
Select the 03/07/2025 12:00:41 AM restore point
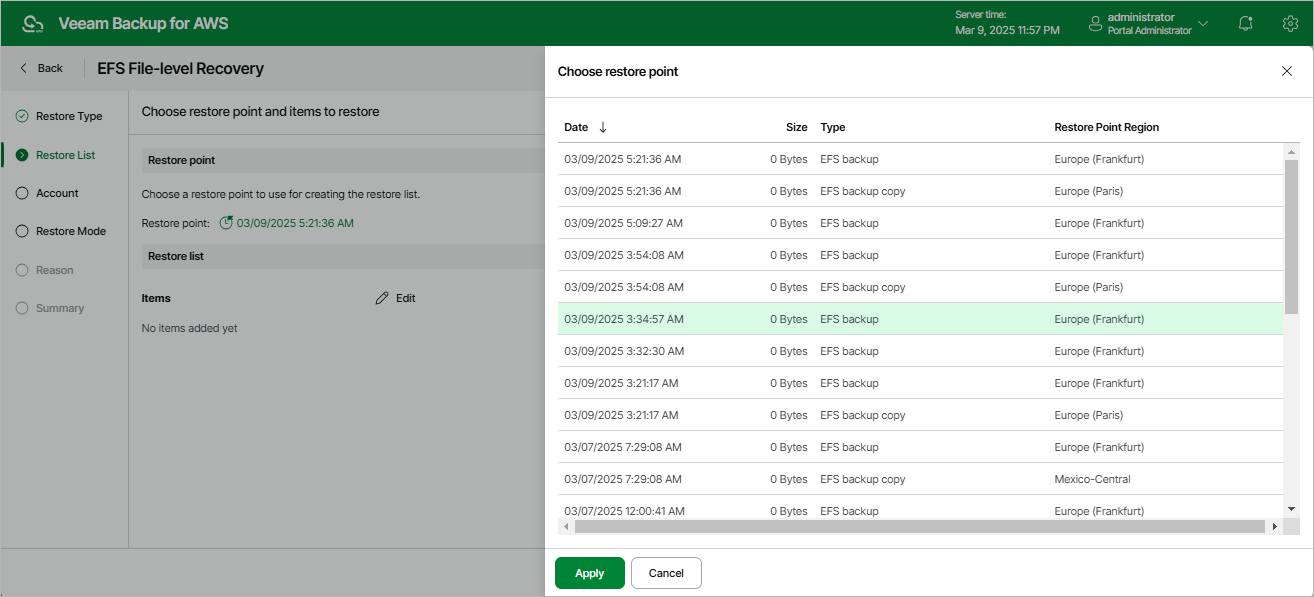pyautogui.click(x=920, y=508)
